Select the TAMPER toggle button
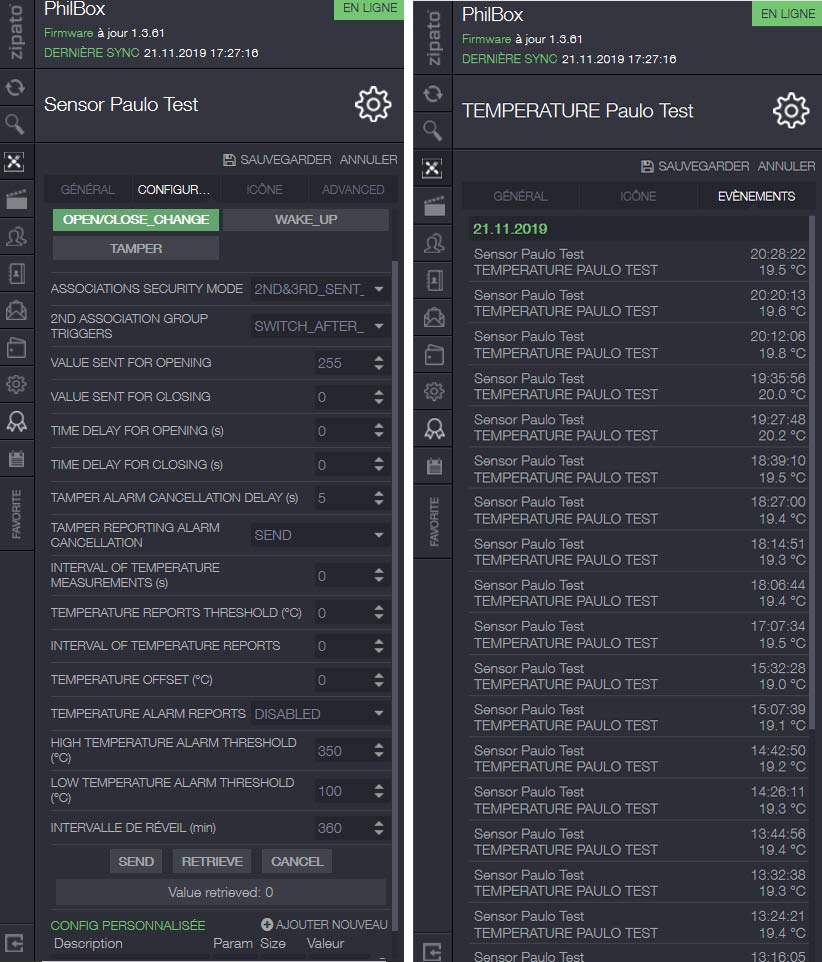The height and width of the screenshot is (962, 822). click(136, 248)
